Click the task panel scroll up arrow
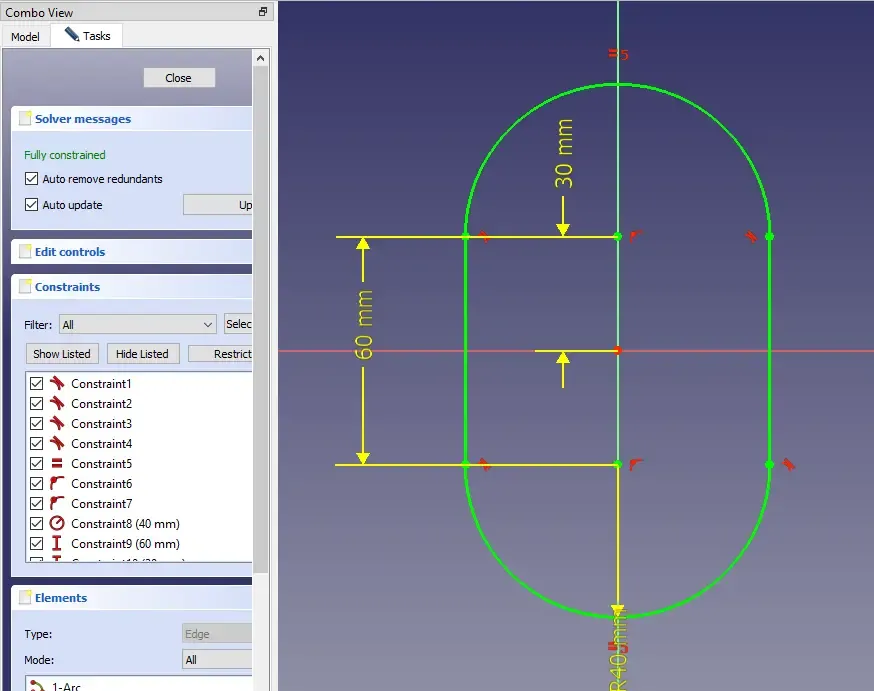This screenshot has width=874, height=691. pyautogui.click(x=260, y=58)
